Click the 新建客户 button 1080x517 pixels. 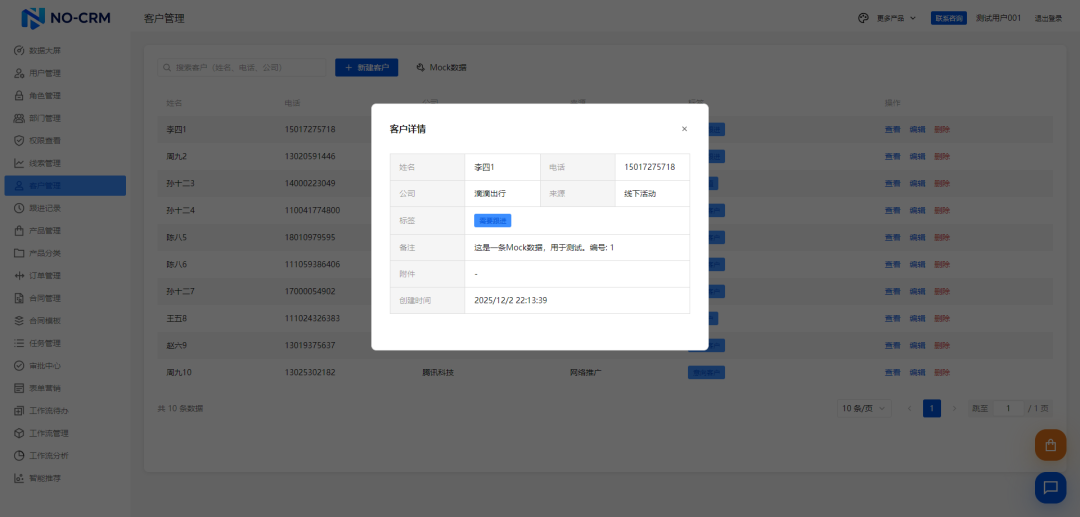pyautogui.click(x=366, y=67)
